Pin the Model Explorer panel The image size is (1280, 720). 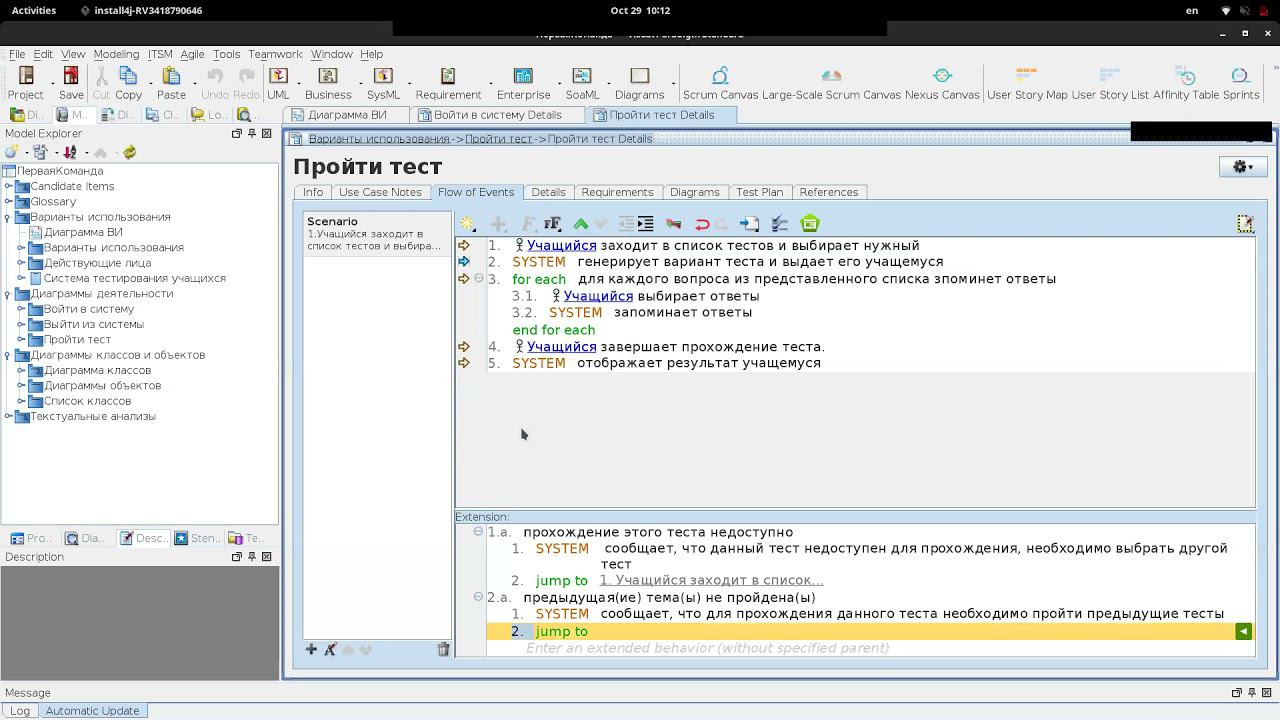coord(252,133)
